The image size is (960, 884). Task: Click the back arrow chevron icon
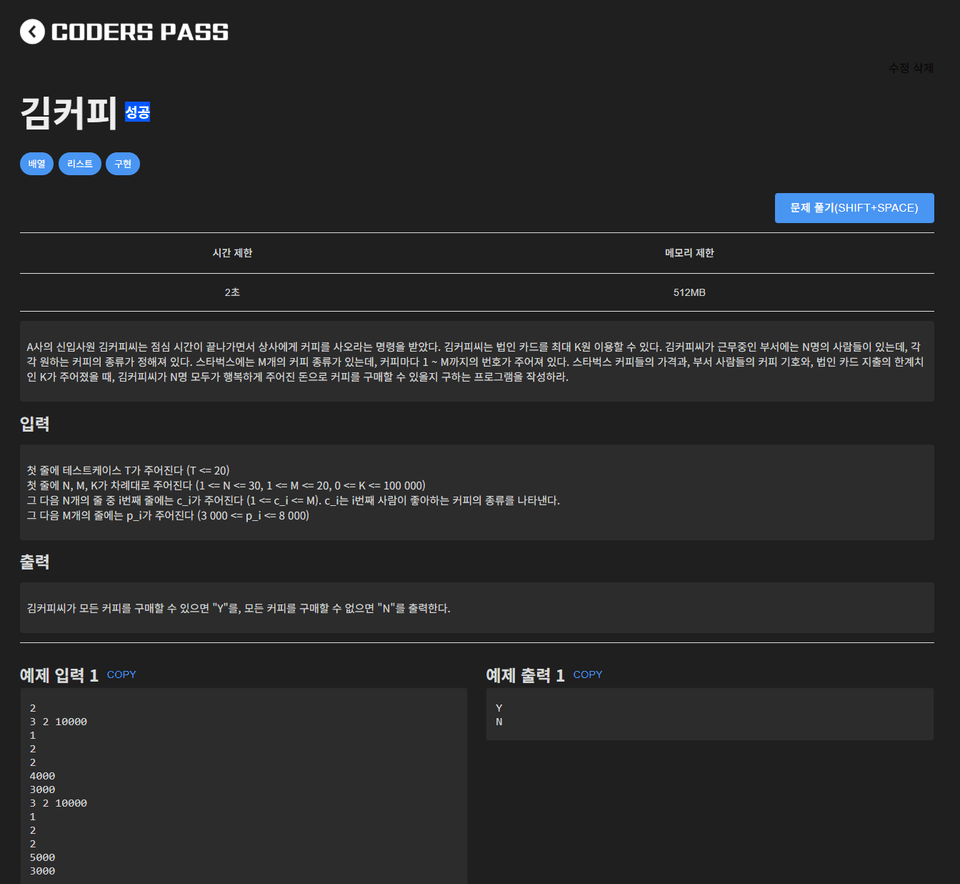pyautogui.click(x=31, y=31)
